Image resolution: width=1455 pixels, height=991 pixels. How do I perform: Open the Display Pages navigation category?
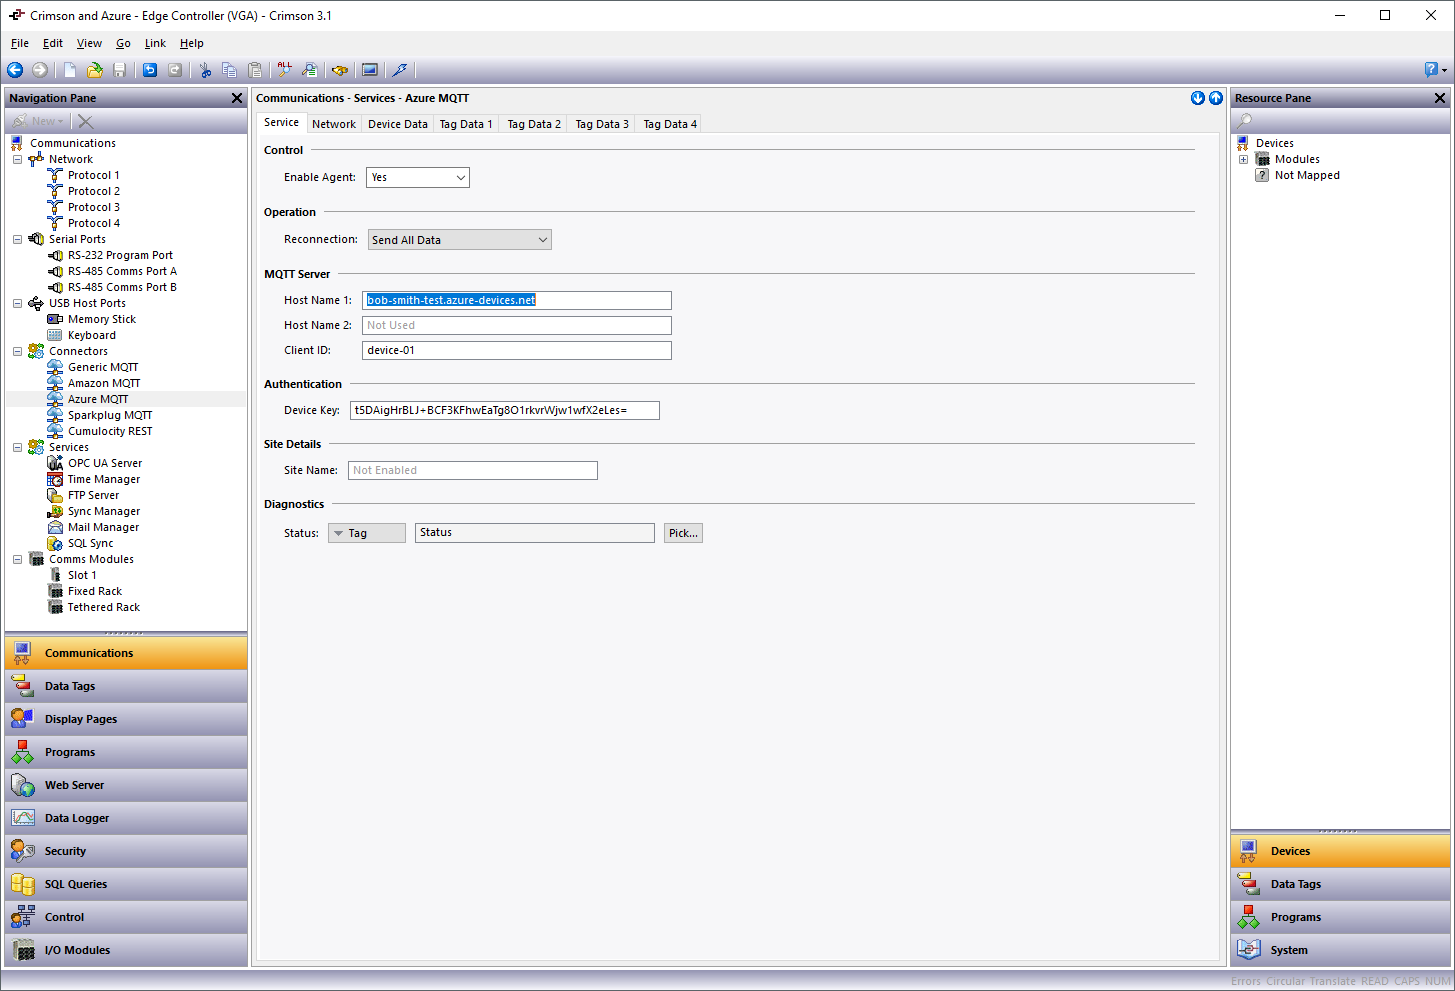click(126, 719)
